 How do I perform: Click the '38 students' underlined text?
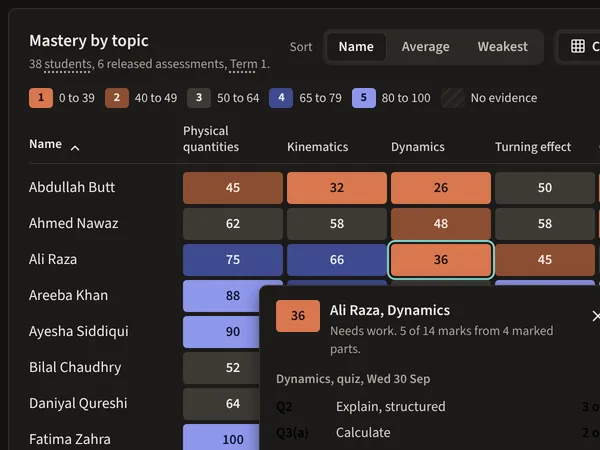click(x=60, y=64)
